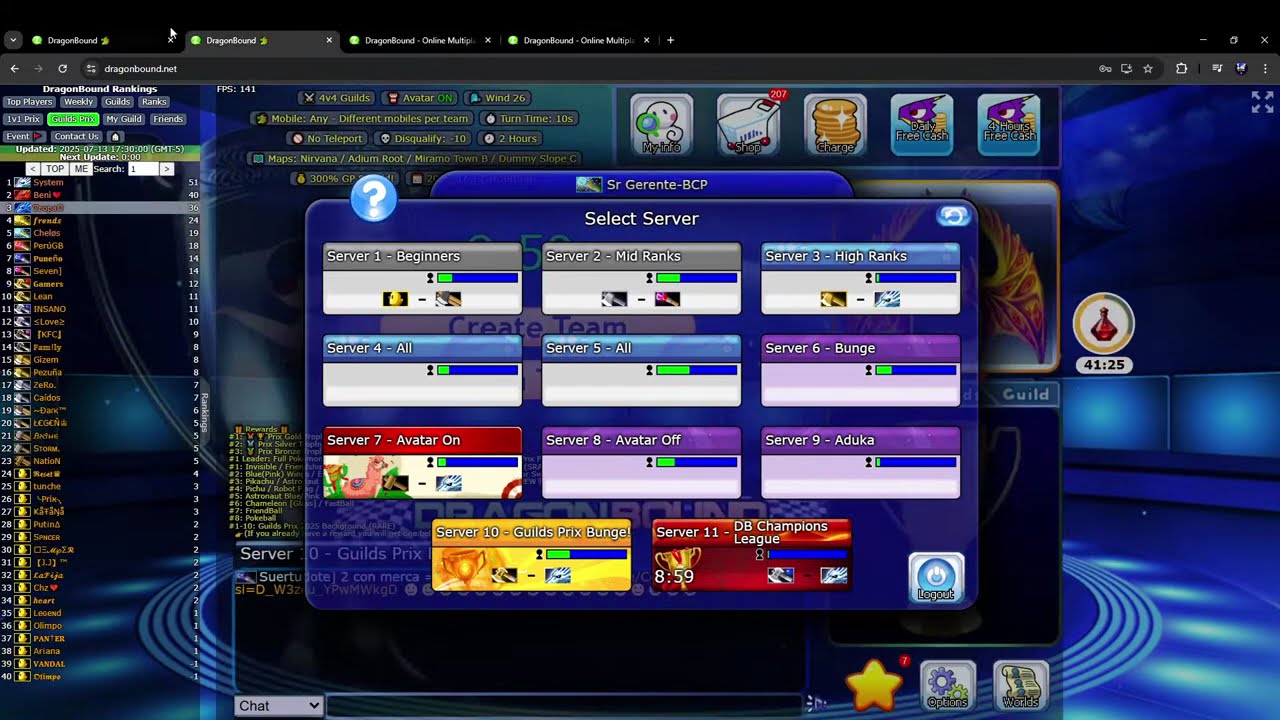Select Server 2 - Mid Ranks
1280x720 pixels.
pyautogui.click(x=641, y=278)
